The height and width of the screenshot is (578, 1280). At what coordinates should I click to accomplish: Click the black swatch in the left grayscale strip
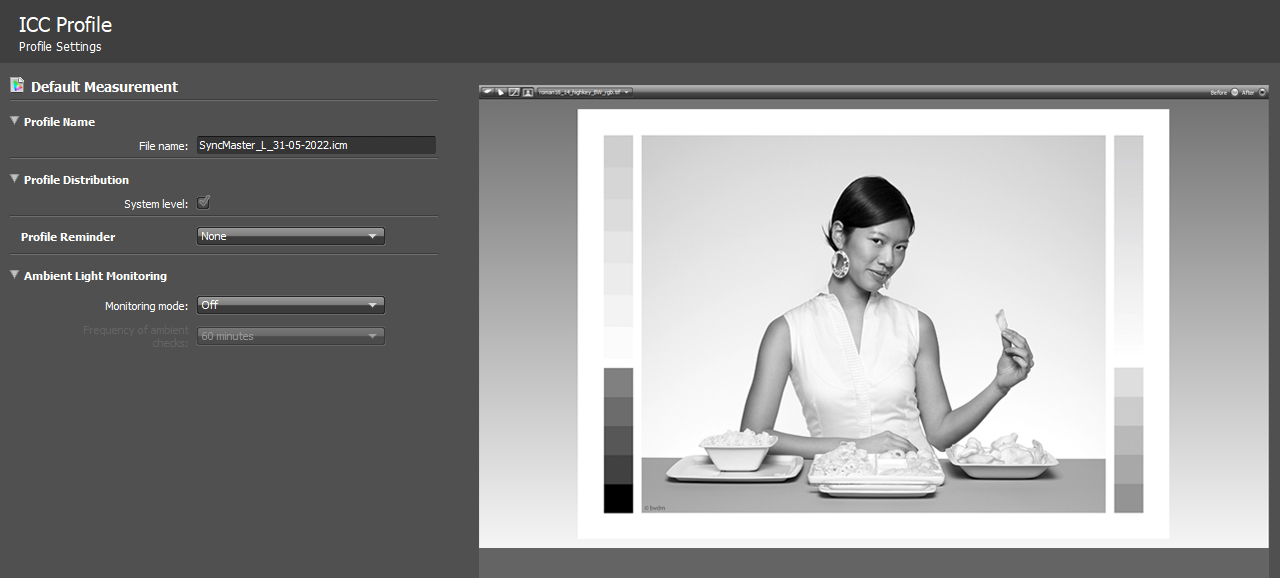point(618,498)
